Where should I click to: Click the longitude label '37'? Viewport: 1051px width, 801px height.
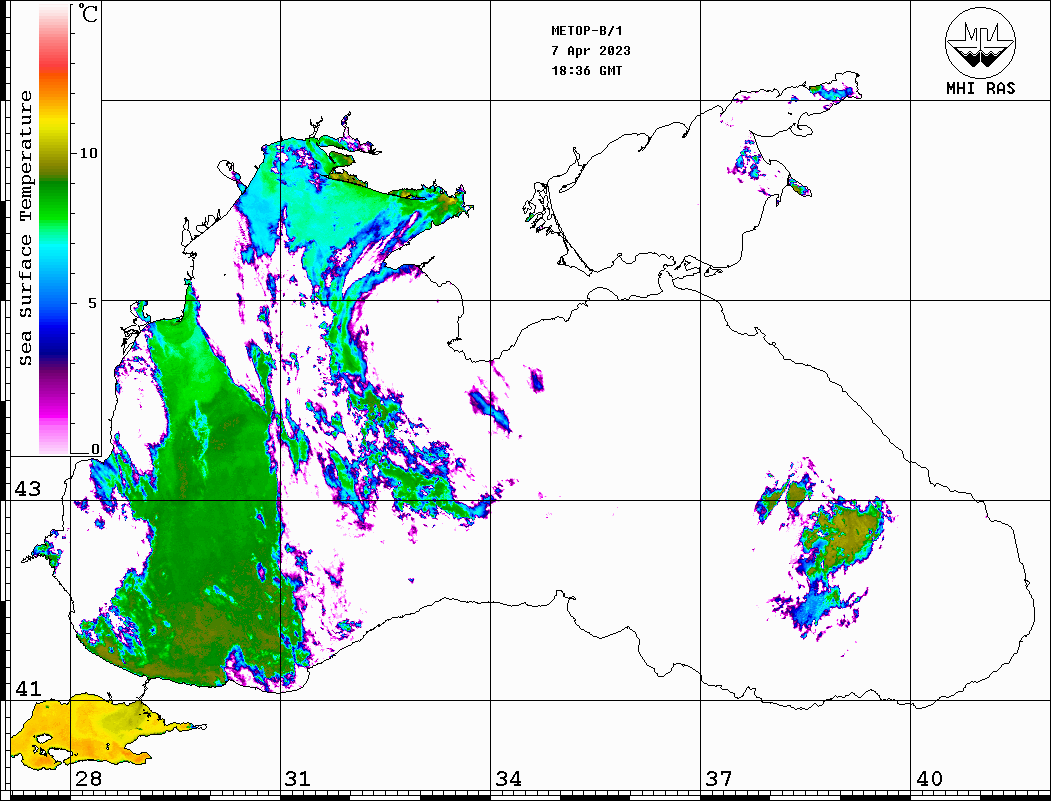pos(719,778)
